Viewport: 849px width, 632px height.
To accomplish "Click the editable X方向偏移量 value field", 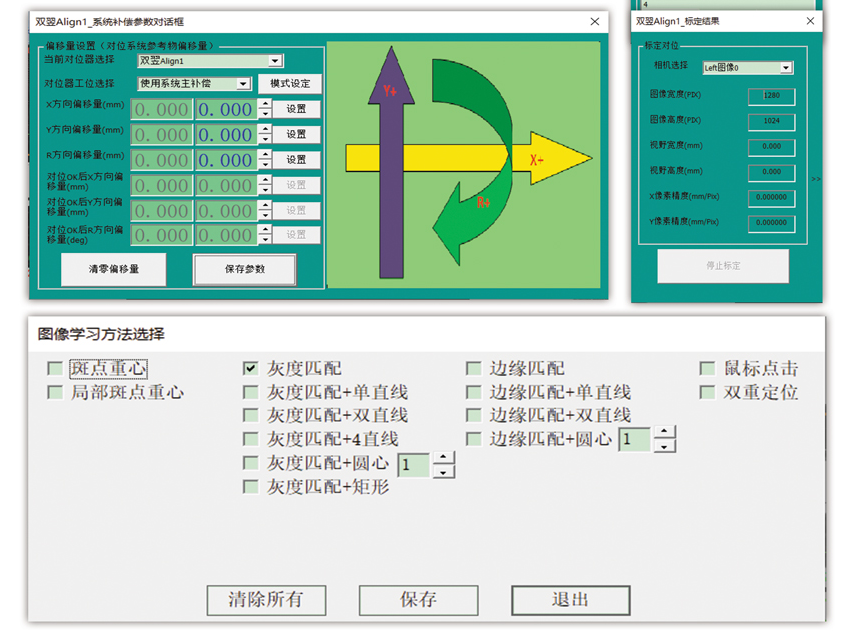I will tap(225, 109).
